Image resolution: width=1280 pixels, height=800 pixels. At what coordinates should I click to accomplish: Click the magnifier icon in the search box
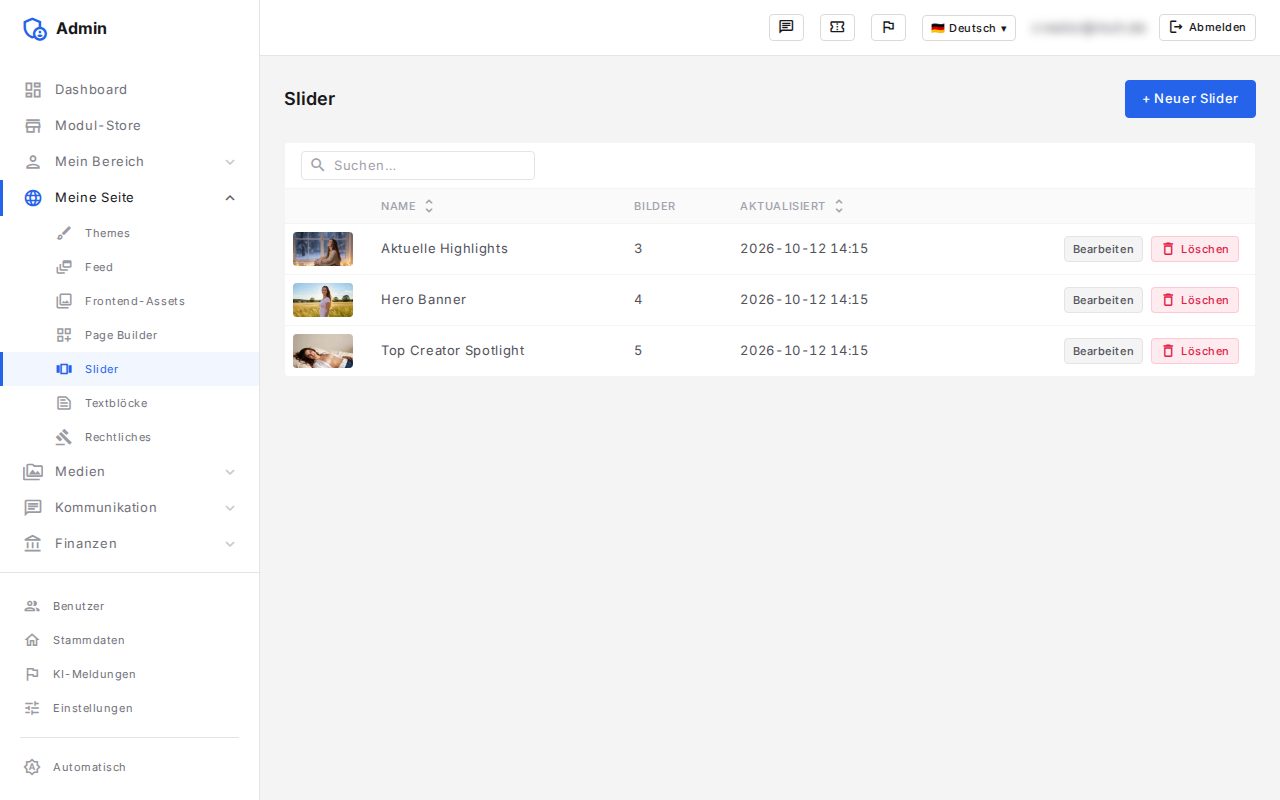coord(318,165)
